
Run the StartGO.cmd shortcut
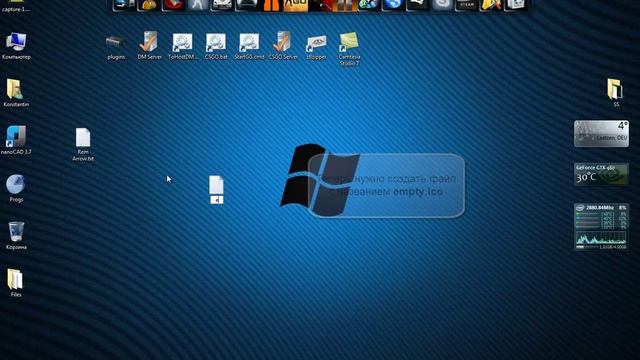(249, 46)
